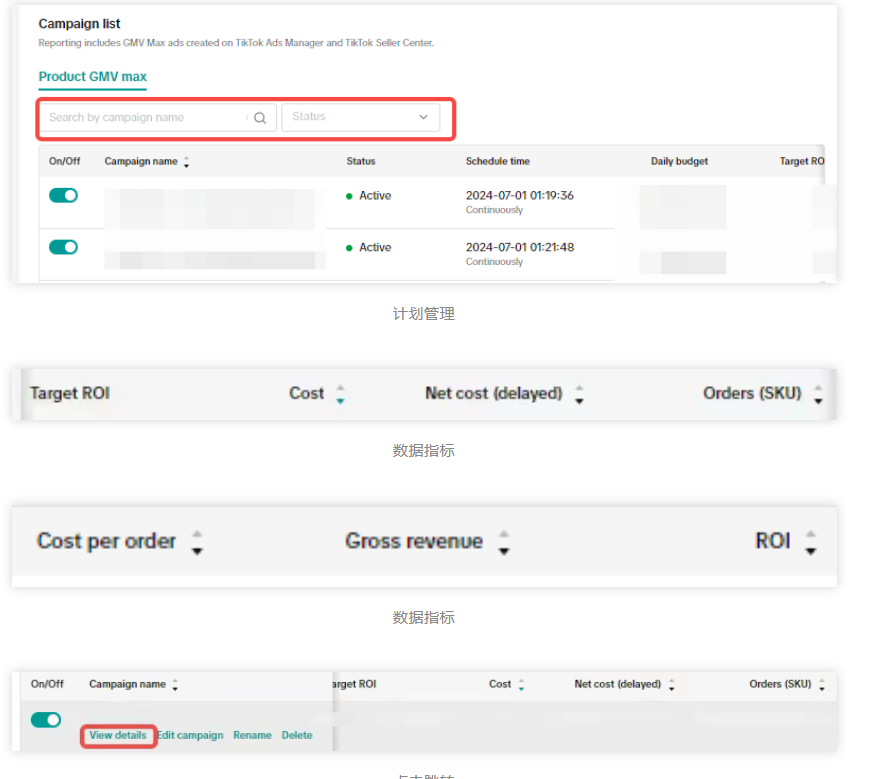870x779 pixels.
Task: Sort by Gross revenue arrows
Action: tap(504, 542)
